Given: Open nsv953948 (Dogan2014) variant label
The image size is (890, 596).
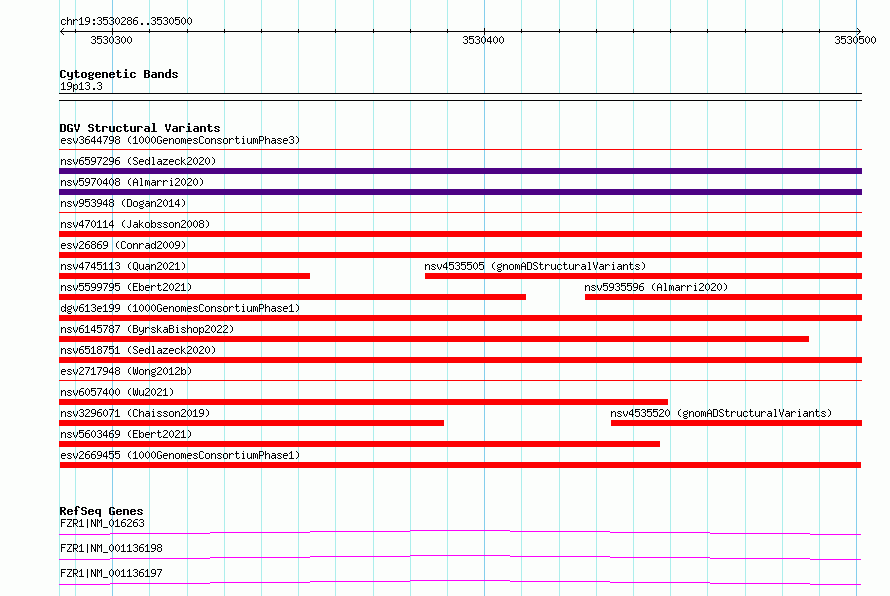Looking at the screenshot, I should point(123,203).
